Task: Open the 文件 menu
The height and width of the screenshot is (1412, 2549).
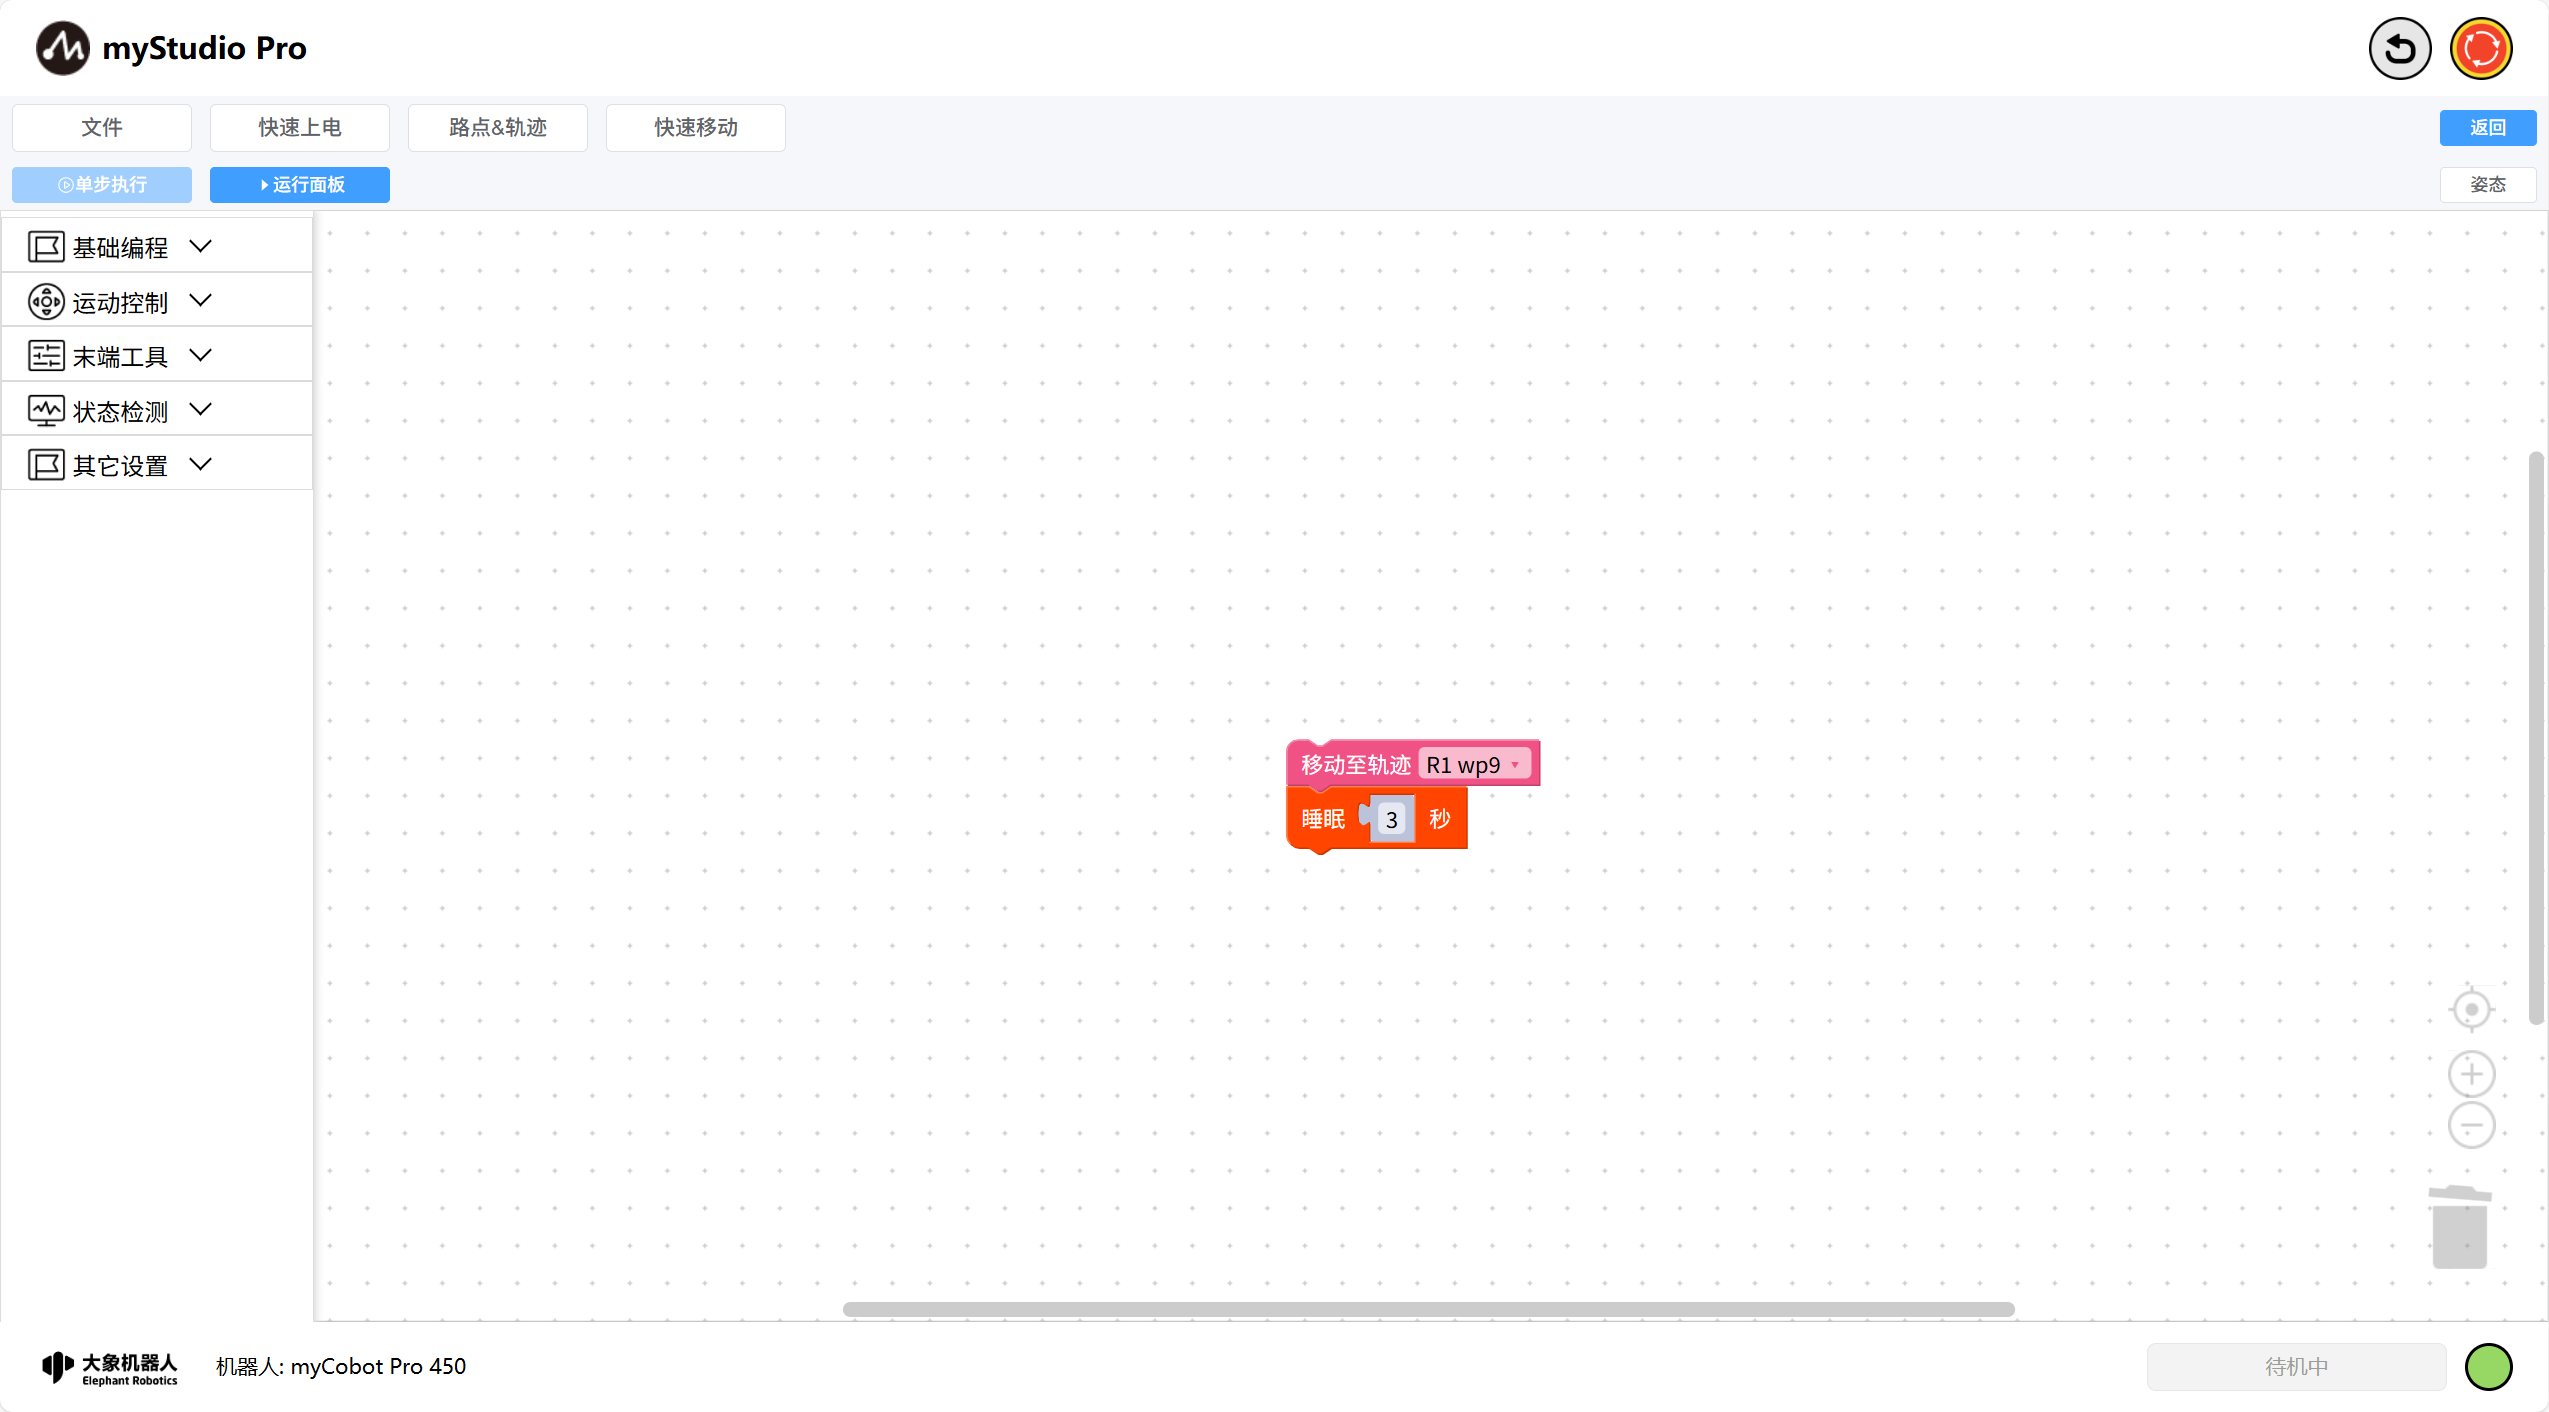Action: pyautogui.click(x=102, y=128)
